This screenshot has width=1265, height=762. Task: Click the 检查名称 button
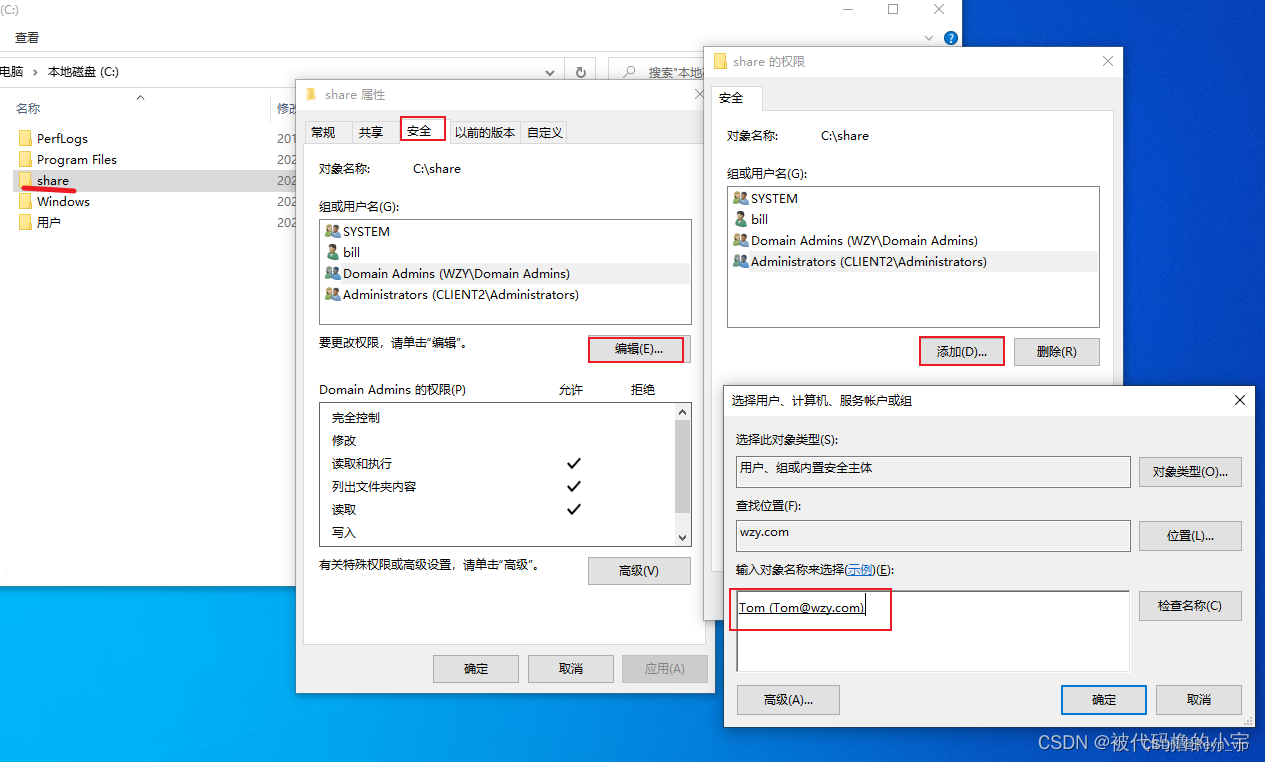(1189, 605)
